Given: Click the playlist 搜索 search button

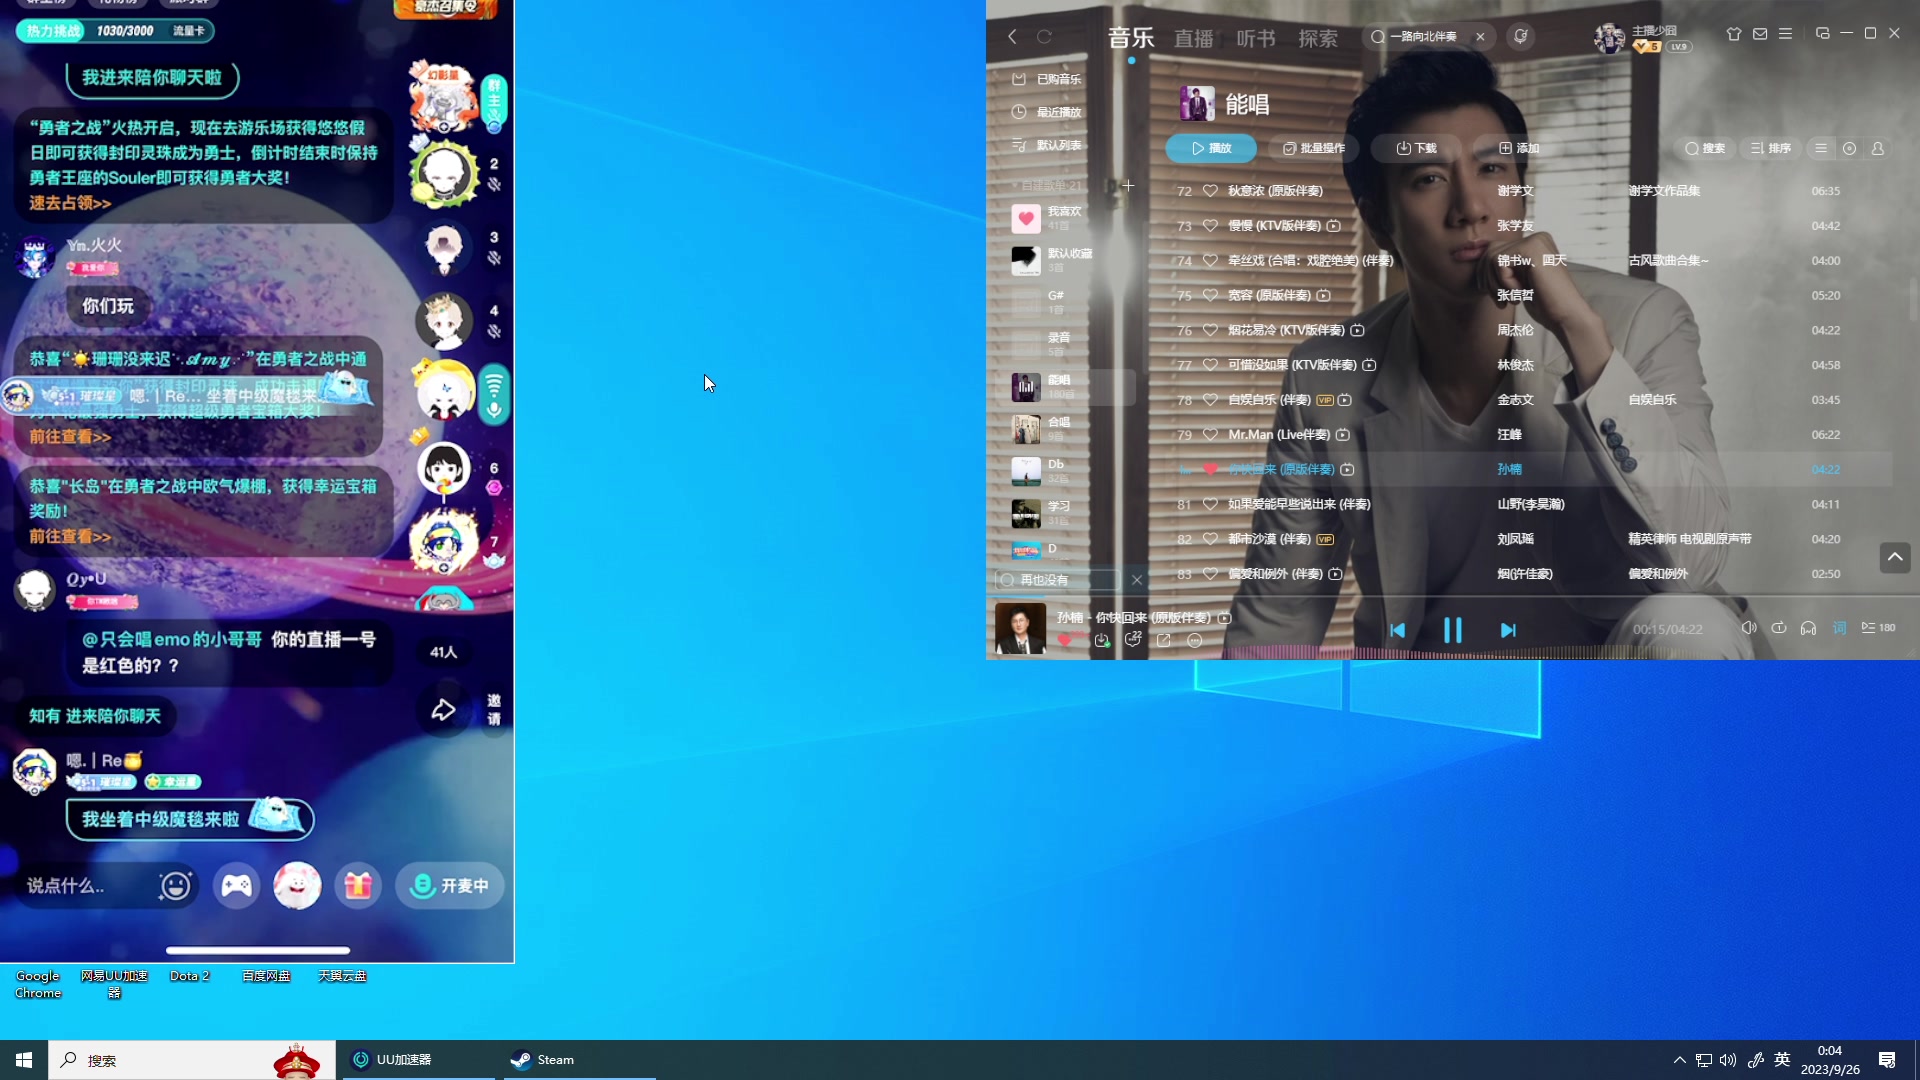Looking at the screenshot, I should (1705, 148).
